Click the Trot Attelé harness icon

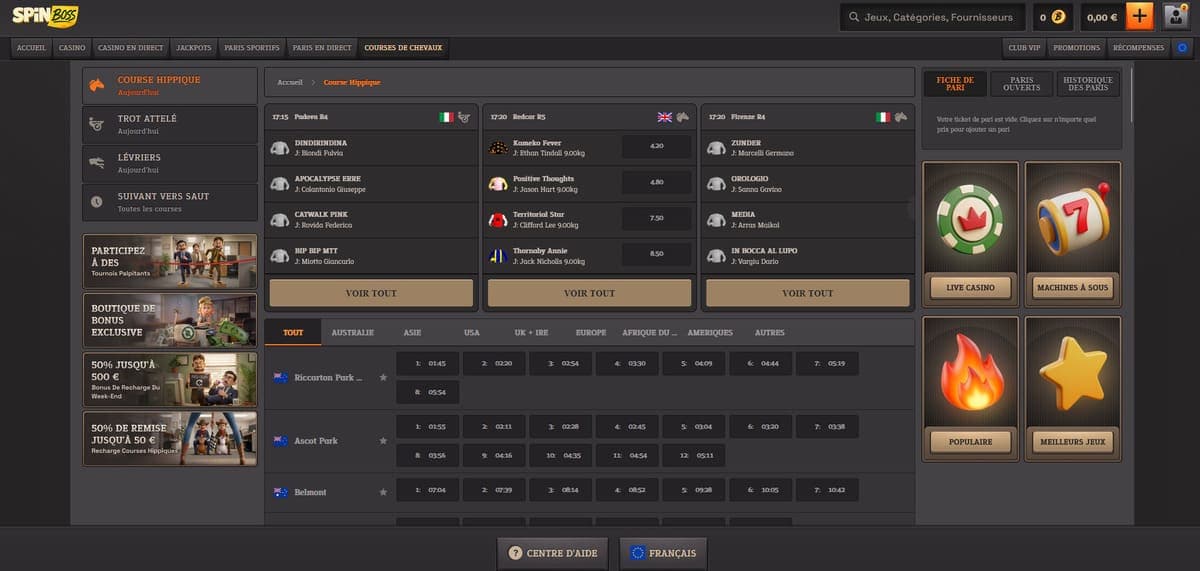coord(97,124)
